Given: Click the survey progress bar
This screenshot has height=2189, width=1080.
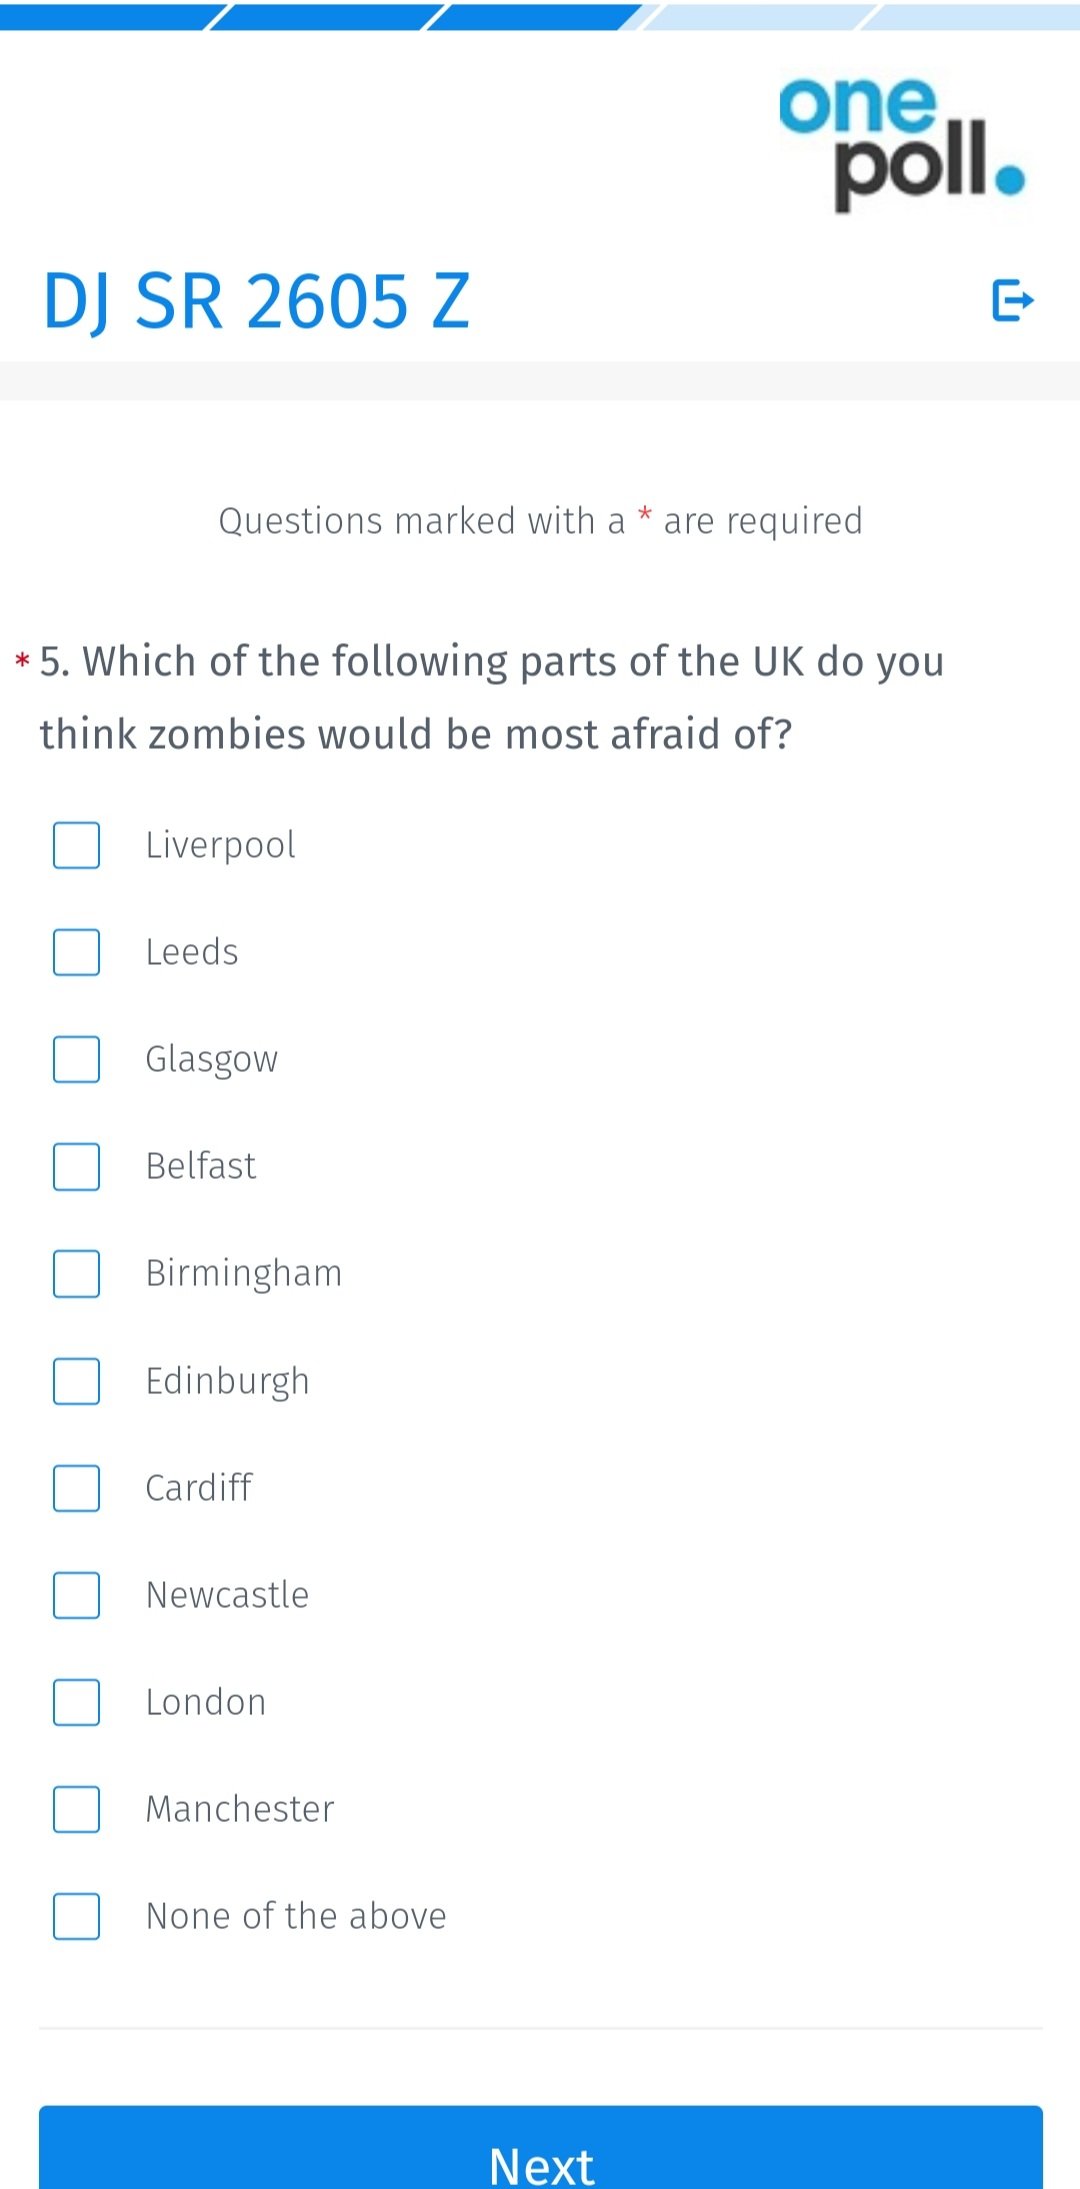Looking at the screenshot, I should point(540,16).
